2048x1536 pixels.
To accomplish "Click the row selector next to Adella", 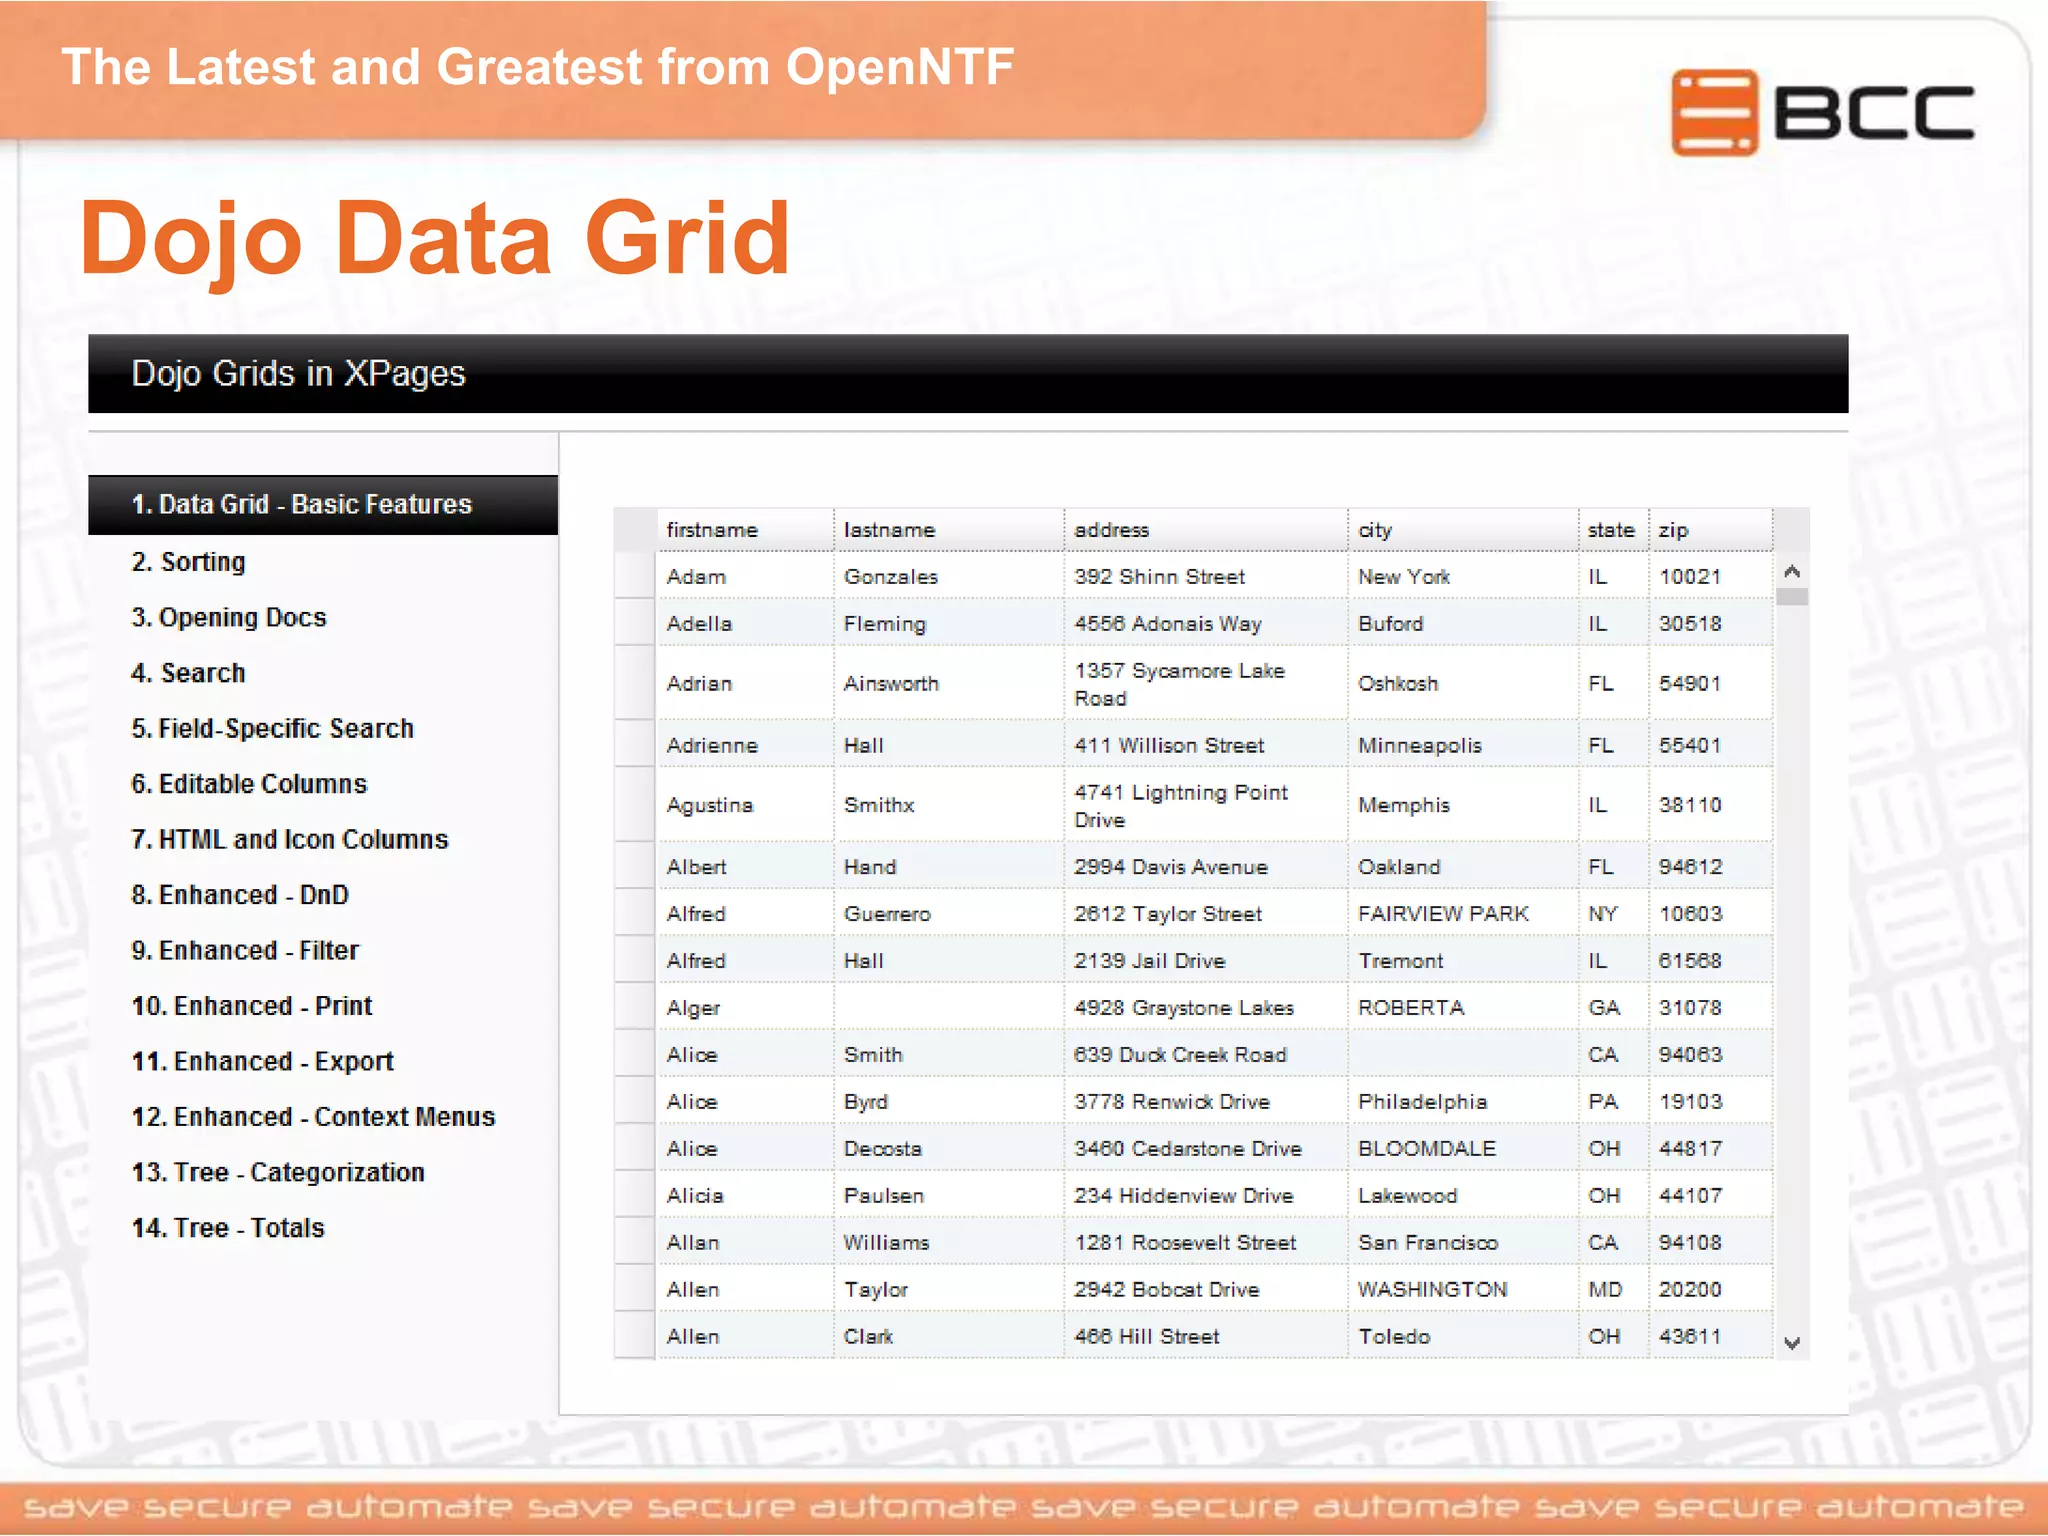I will click(635, 623).
